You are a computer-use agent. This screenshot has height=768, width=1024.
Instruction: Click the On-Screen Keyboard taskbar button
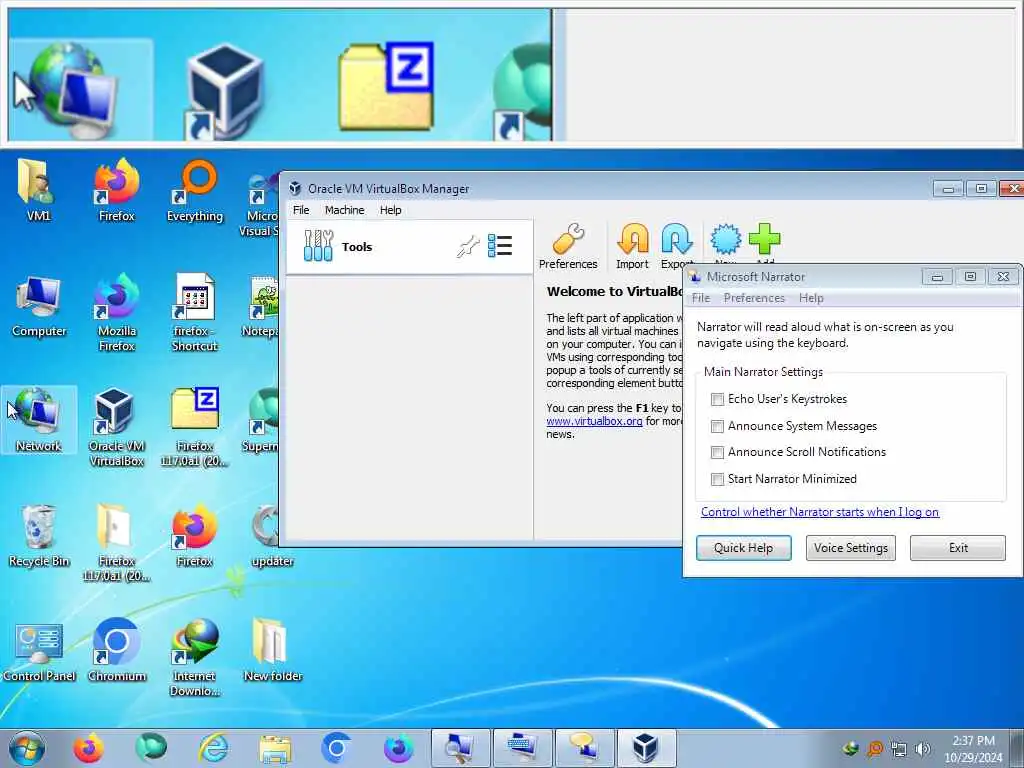(522, 748)
